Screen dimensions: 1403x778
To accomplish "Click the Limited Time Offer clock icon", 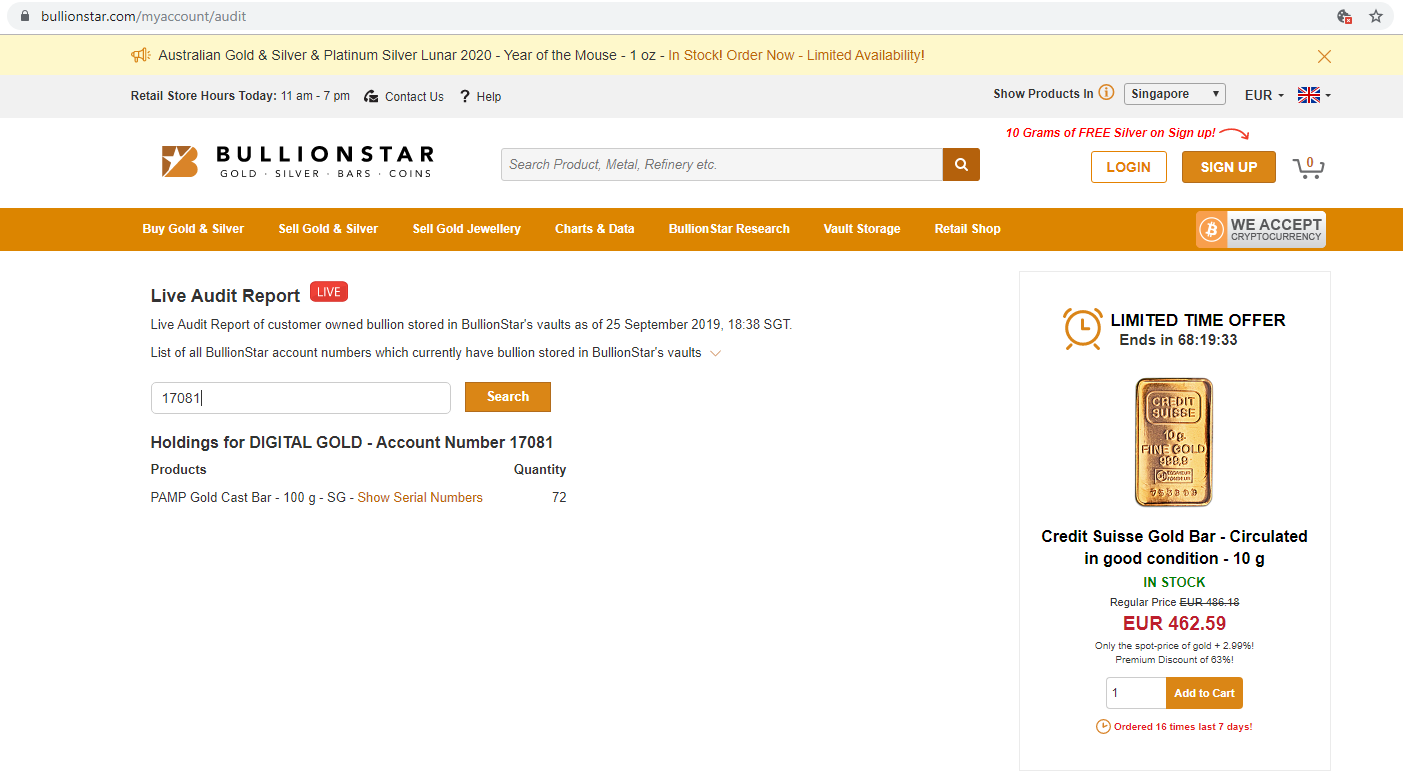I will click(1082, 329).
